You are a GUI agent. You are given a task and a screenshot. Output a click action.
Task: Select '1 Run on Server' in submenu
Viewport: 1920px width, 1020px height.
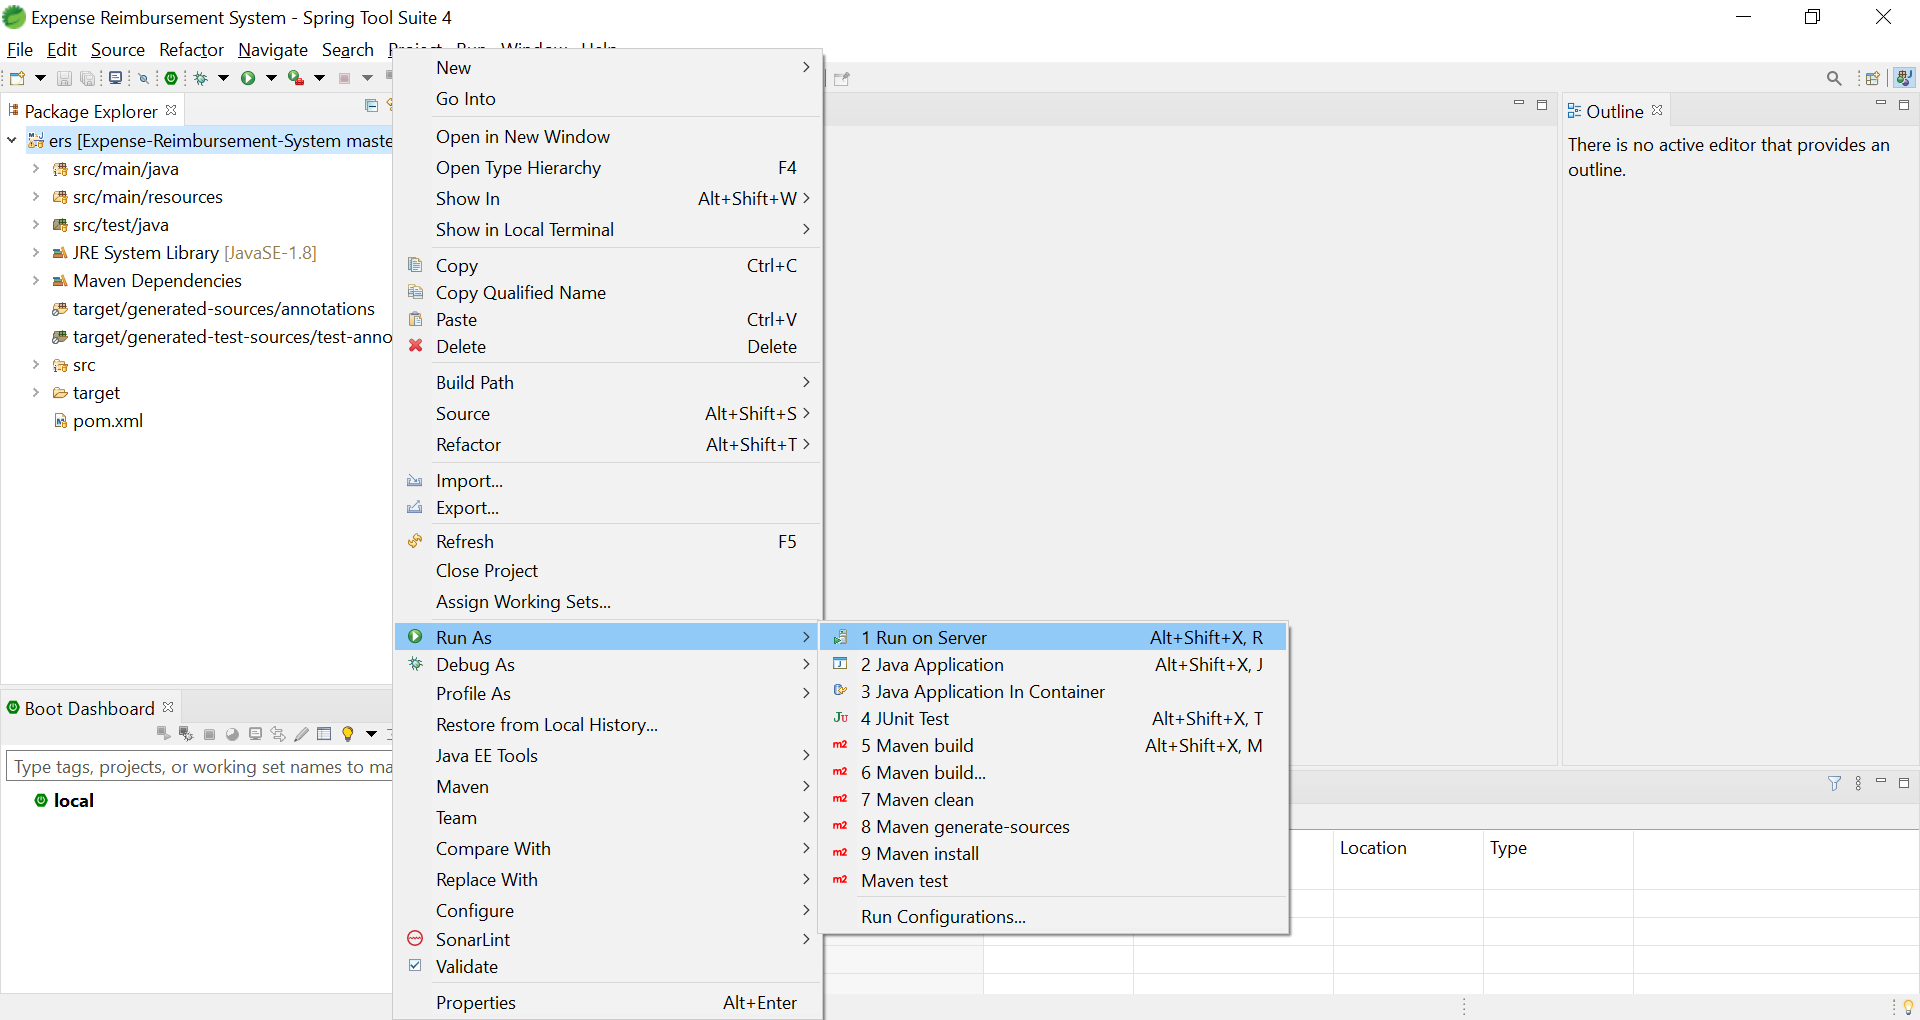(1053, 637)
